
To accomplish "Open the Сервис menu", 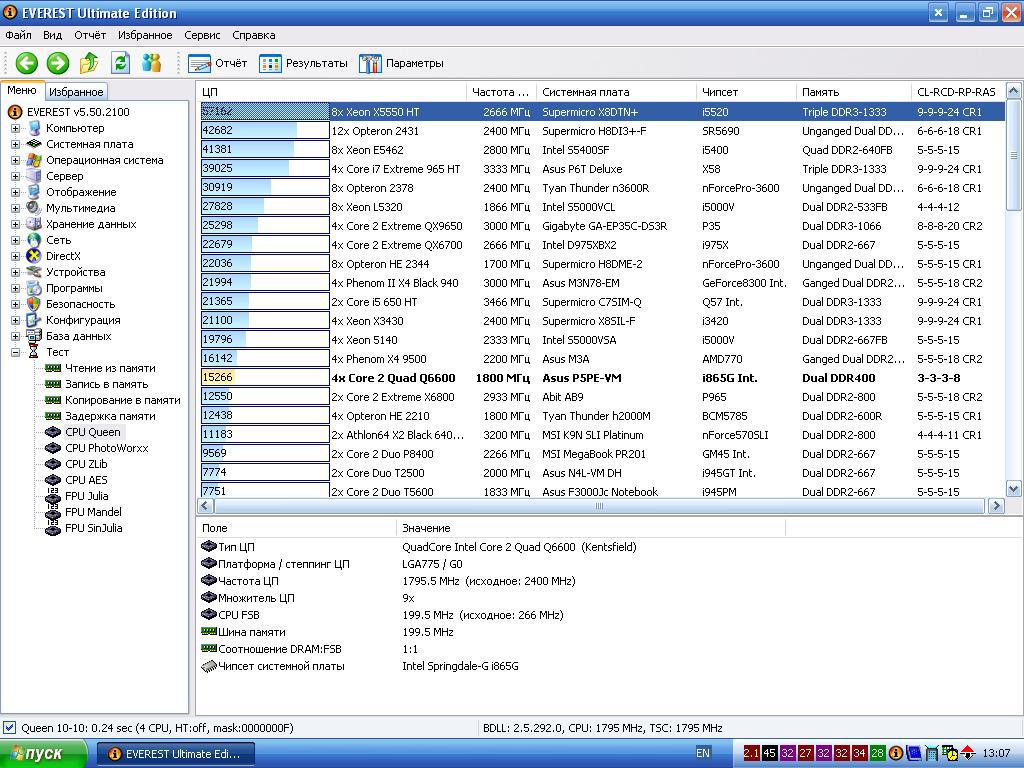I will pos(202,35).
